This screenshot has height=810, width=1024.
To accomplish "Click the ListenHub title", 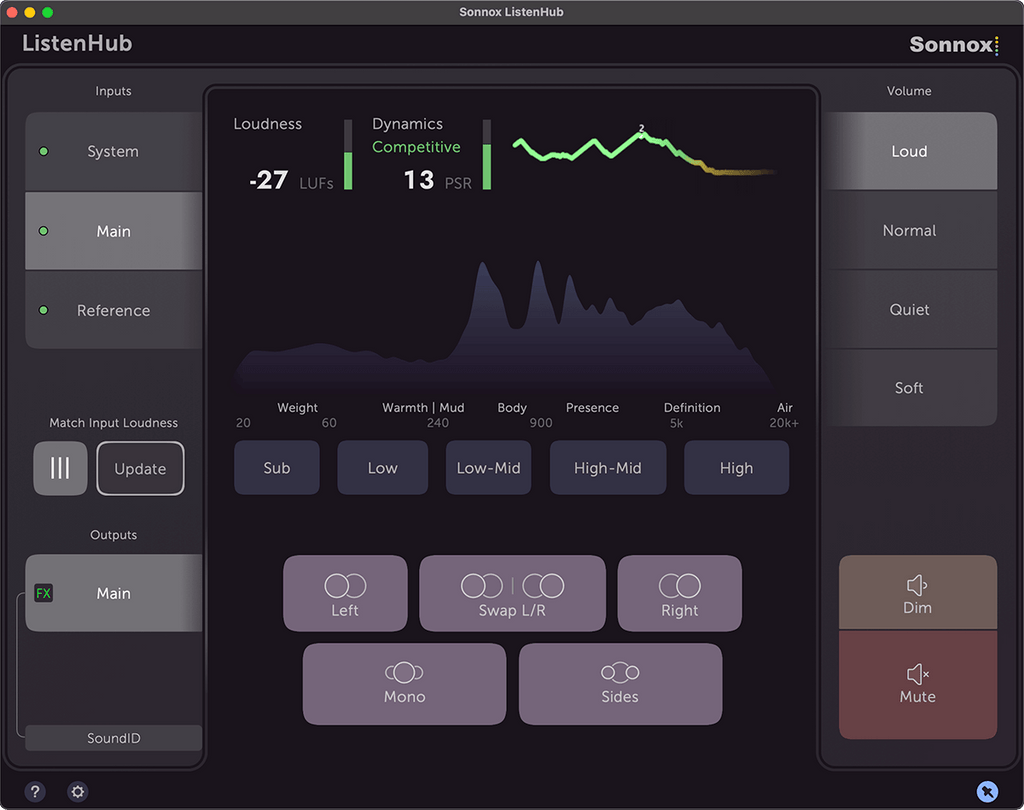I will 77,43.
